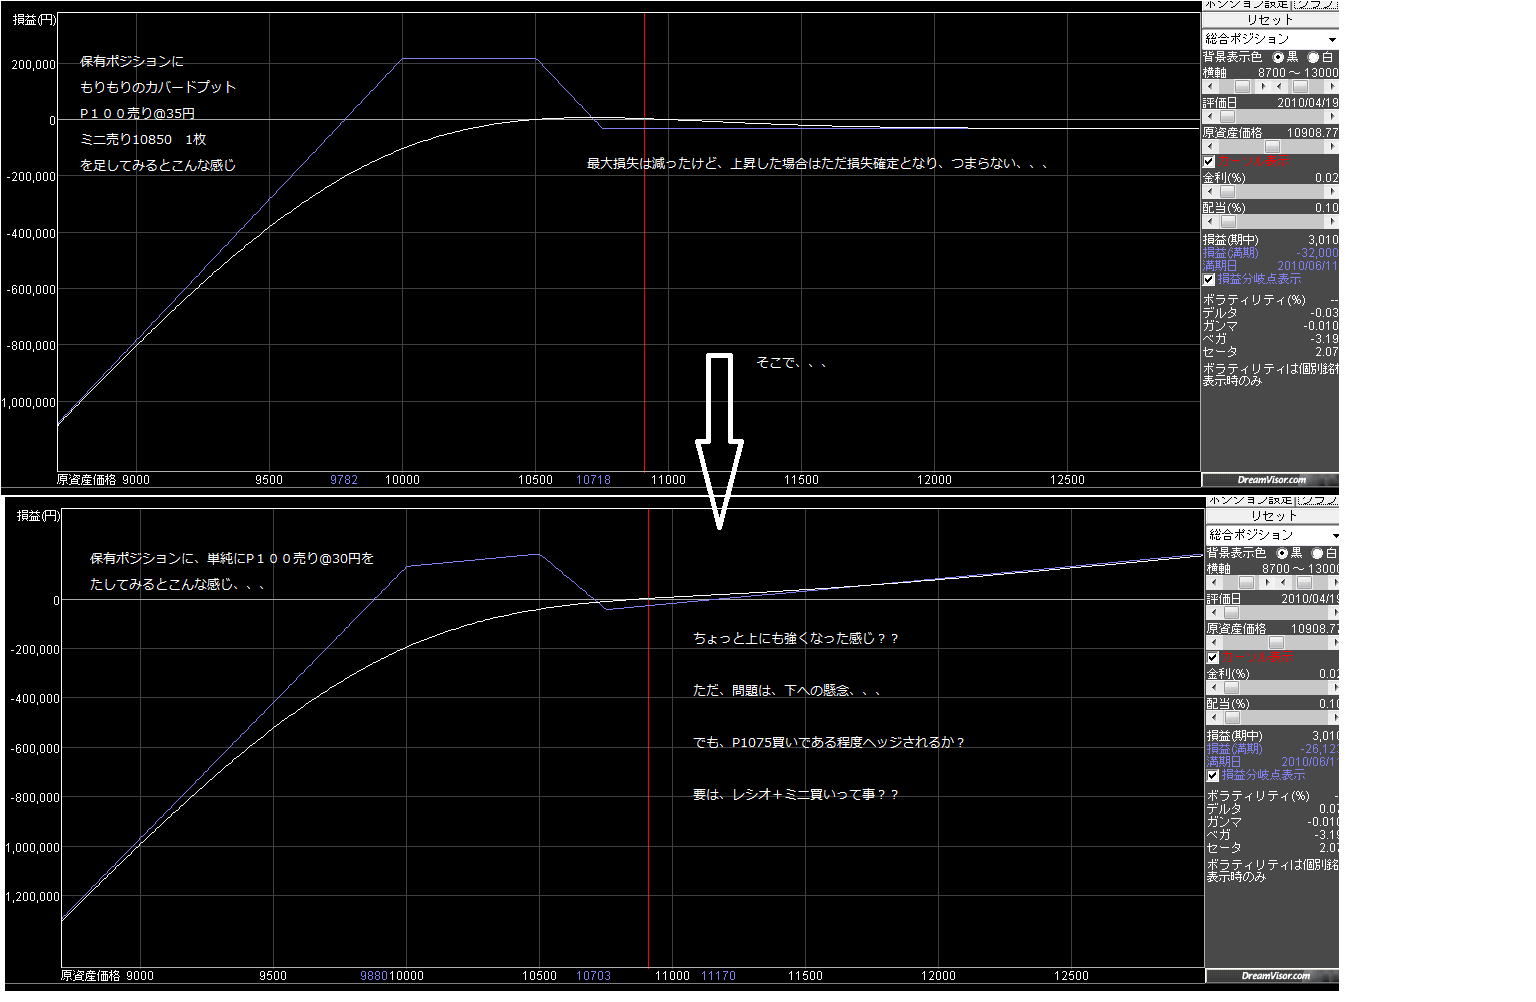
Task: Toggle the カーソル表示 checkbox in the upper panel
Action: click(x=1209, y=161)
